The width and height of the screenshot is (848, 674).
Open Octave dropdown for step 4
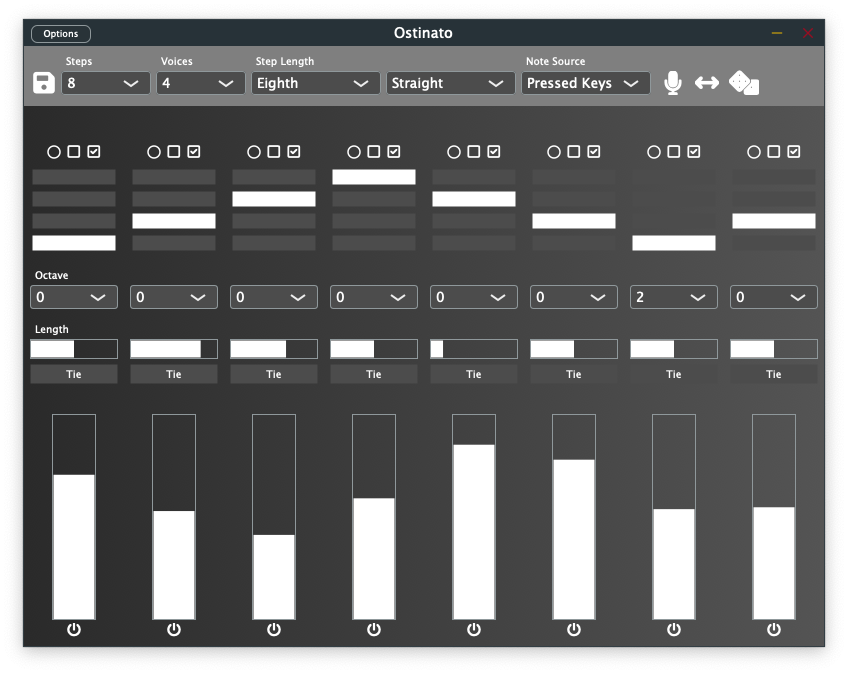pos(374,297)
